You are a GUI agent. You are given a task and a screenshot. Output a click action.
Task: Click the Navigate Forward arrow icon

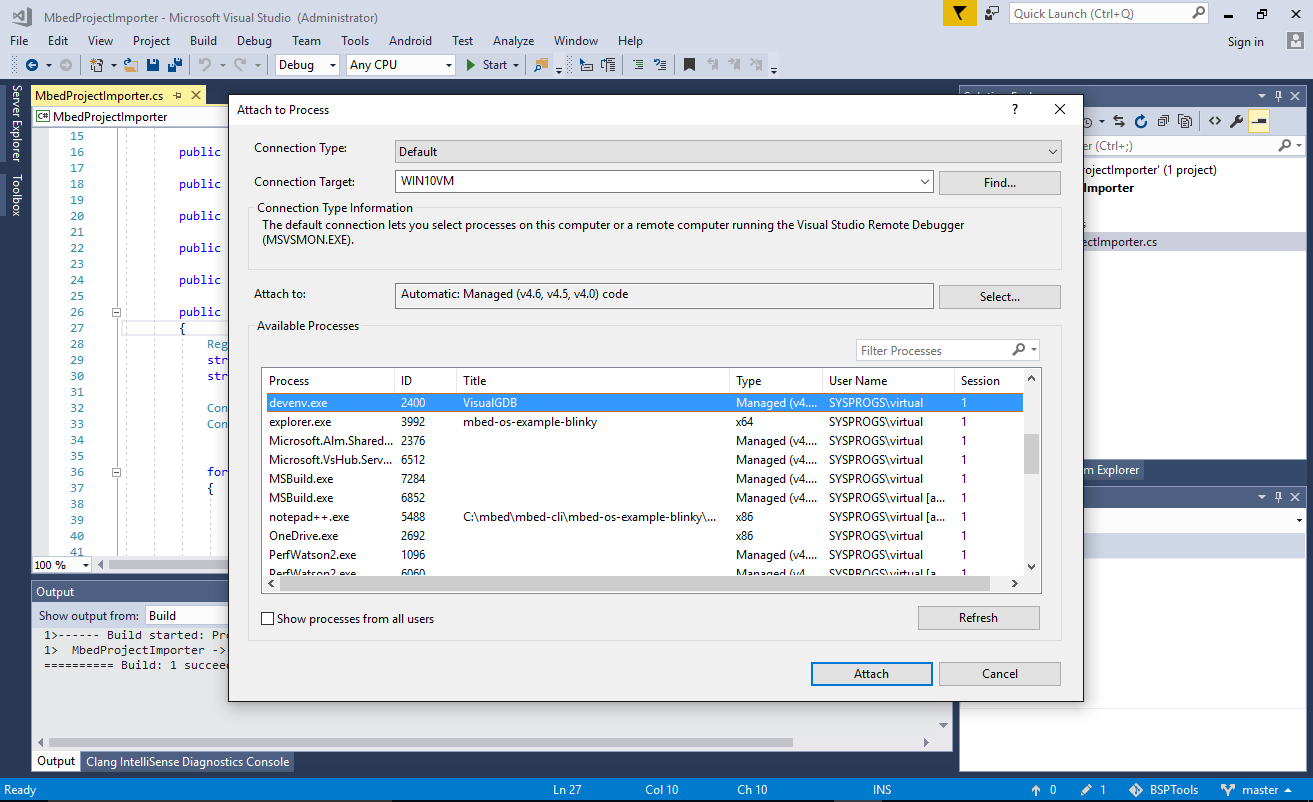[x=65, y=65]
